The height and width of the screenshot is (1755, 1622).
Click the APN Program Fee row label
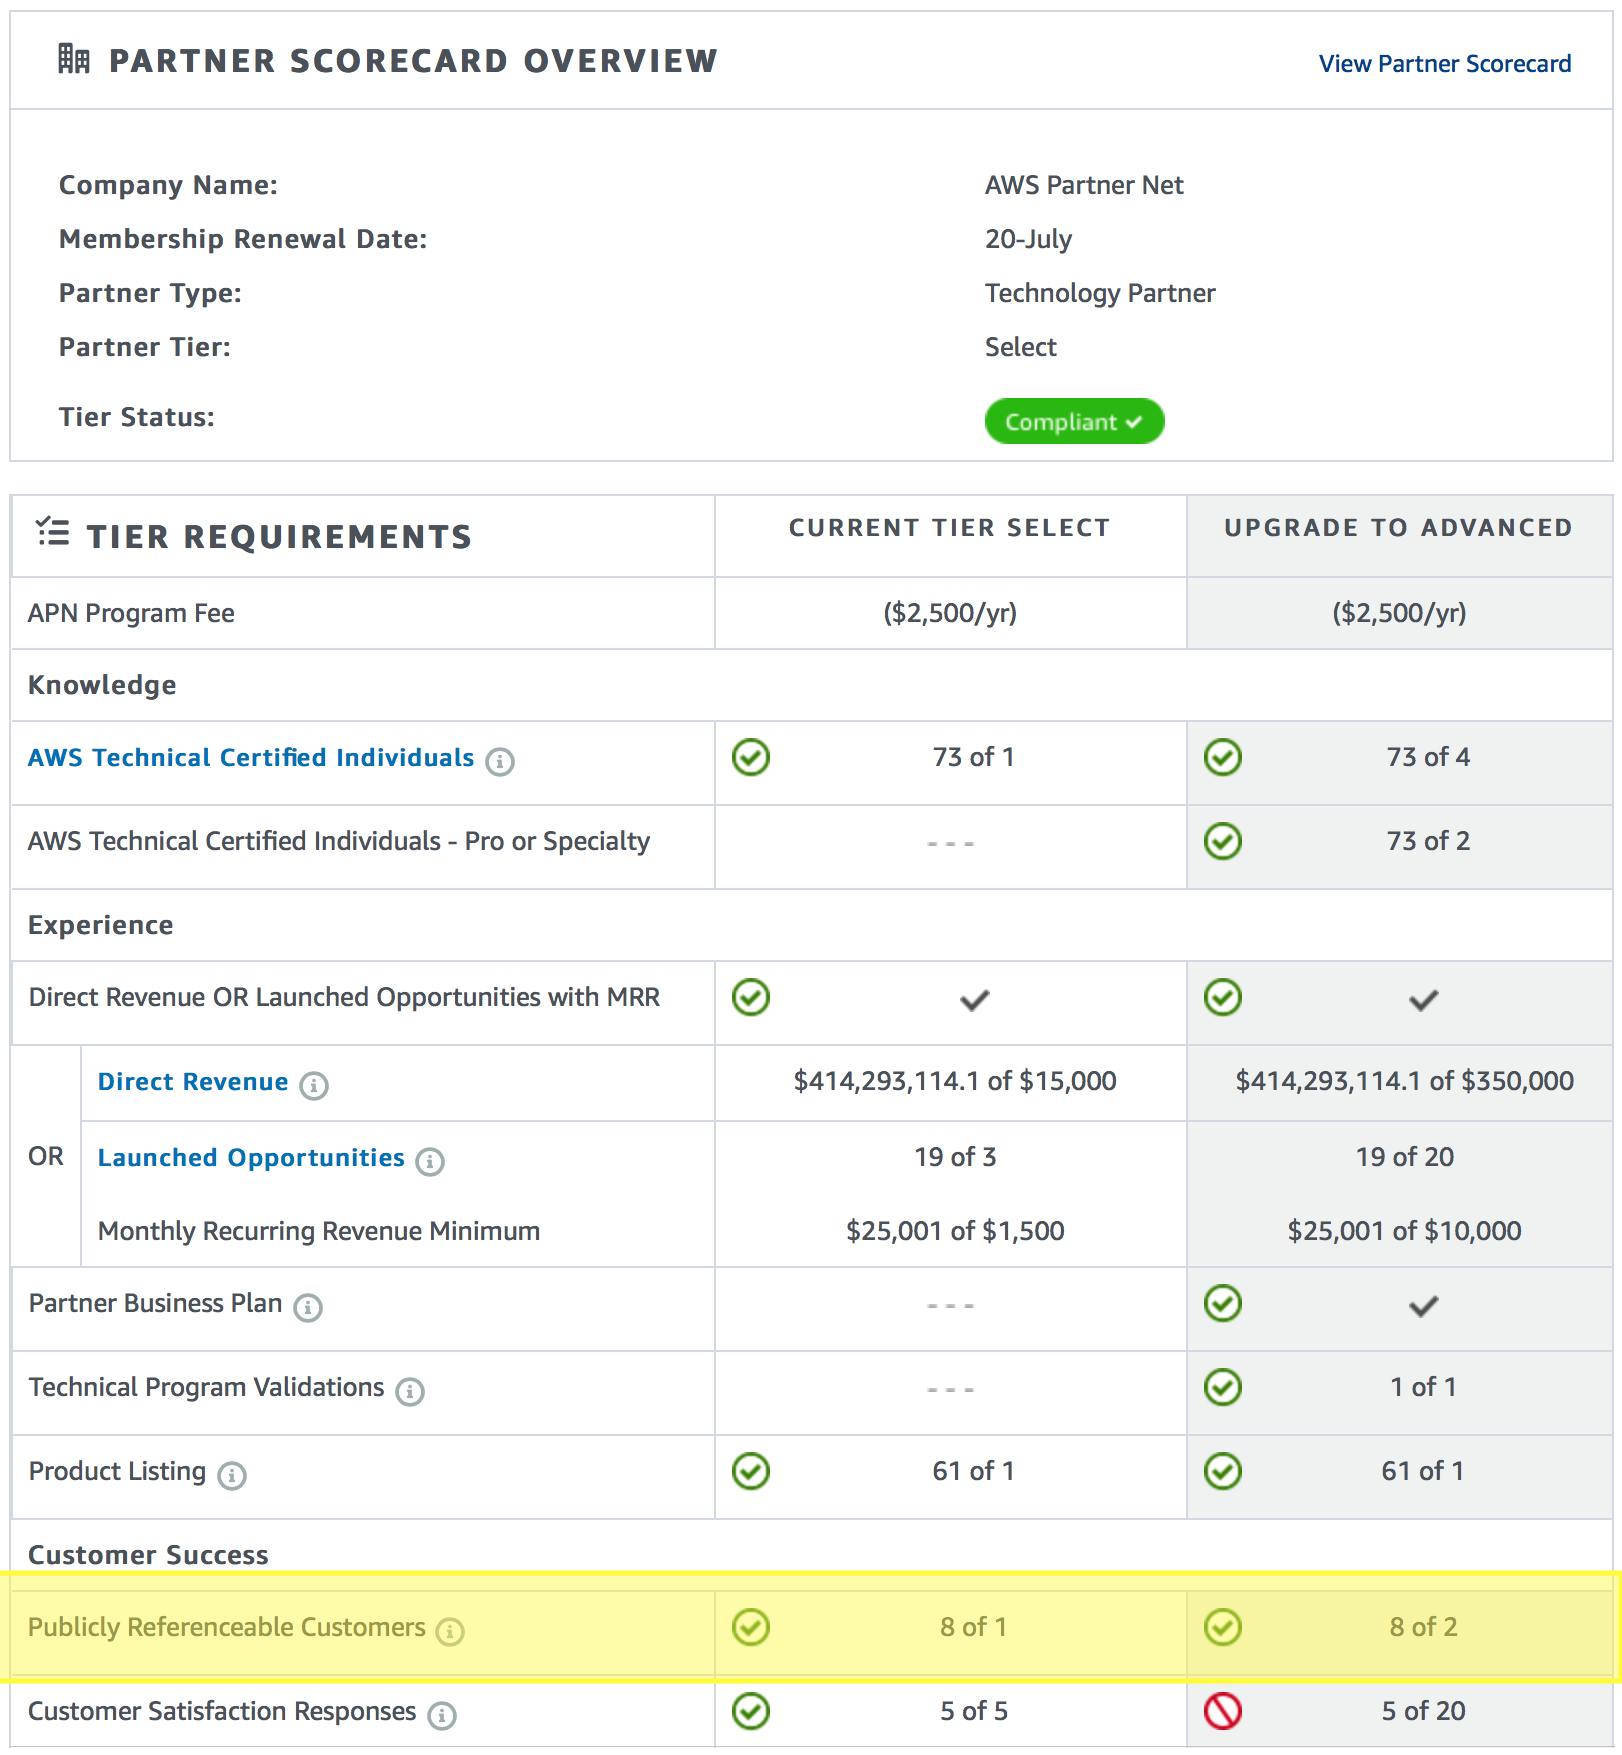pos(131,613)
